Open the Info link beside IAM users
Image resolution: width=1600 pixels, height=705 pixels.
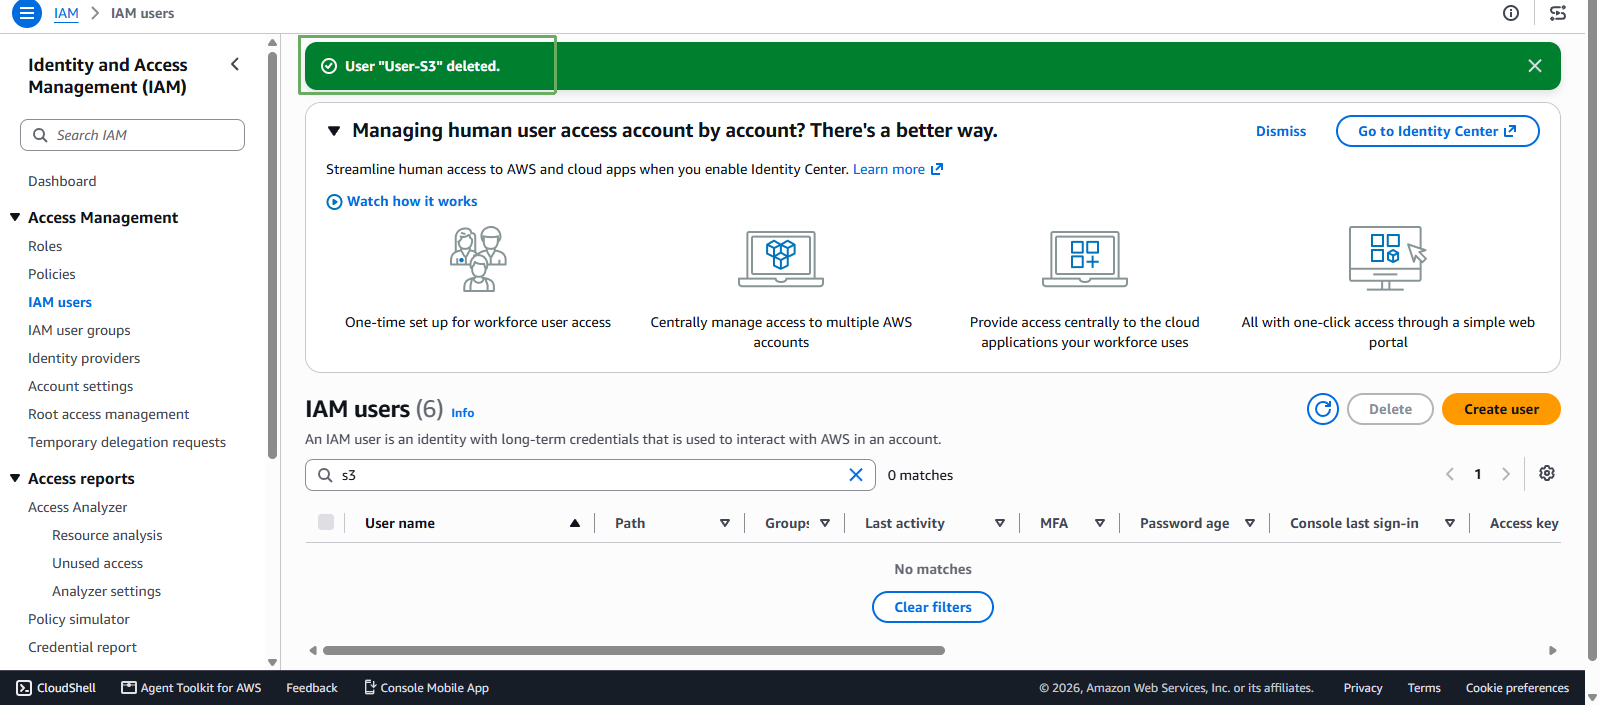462,413
